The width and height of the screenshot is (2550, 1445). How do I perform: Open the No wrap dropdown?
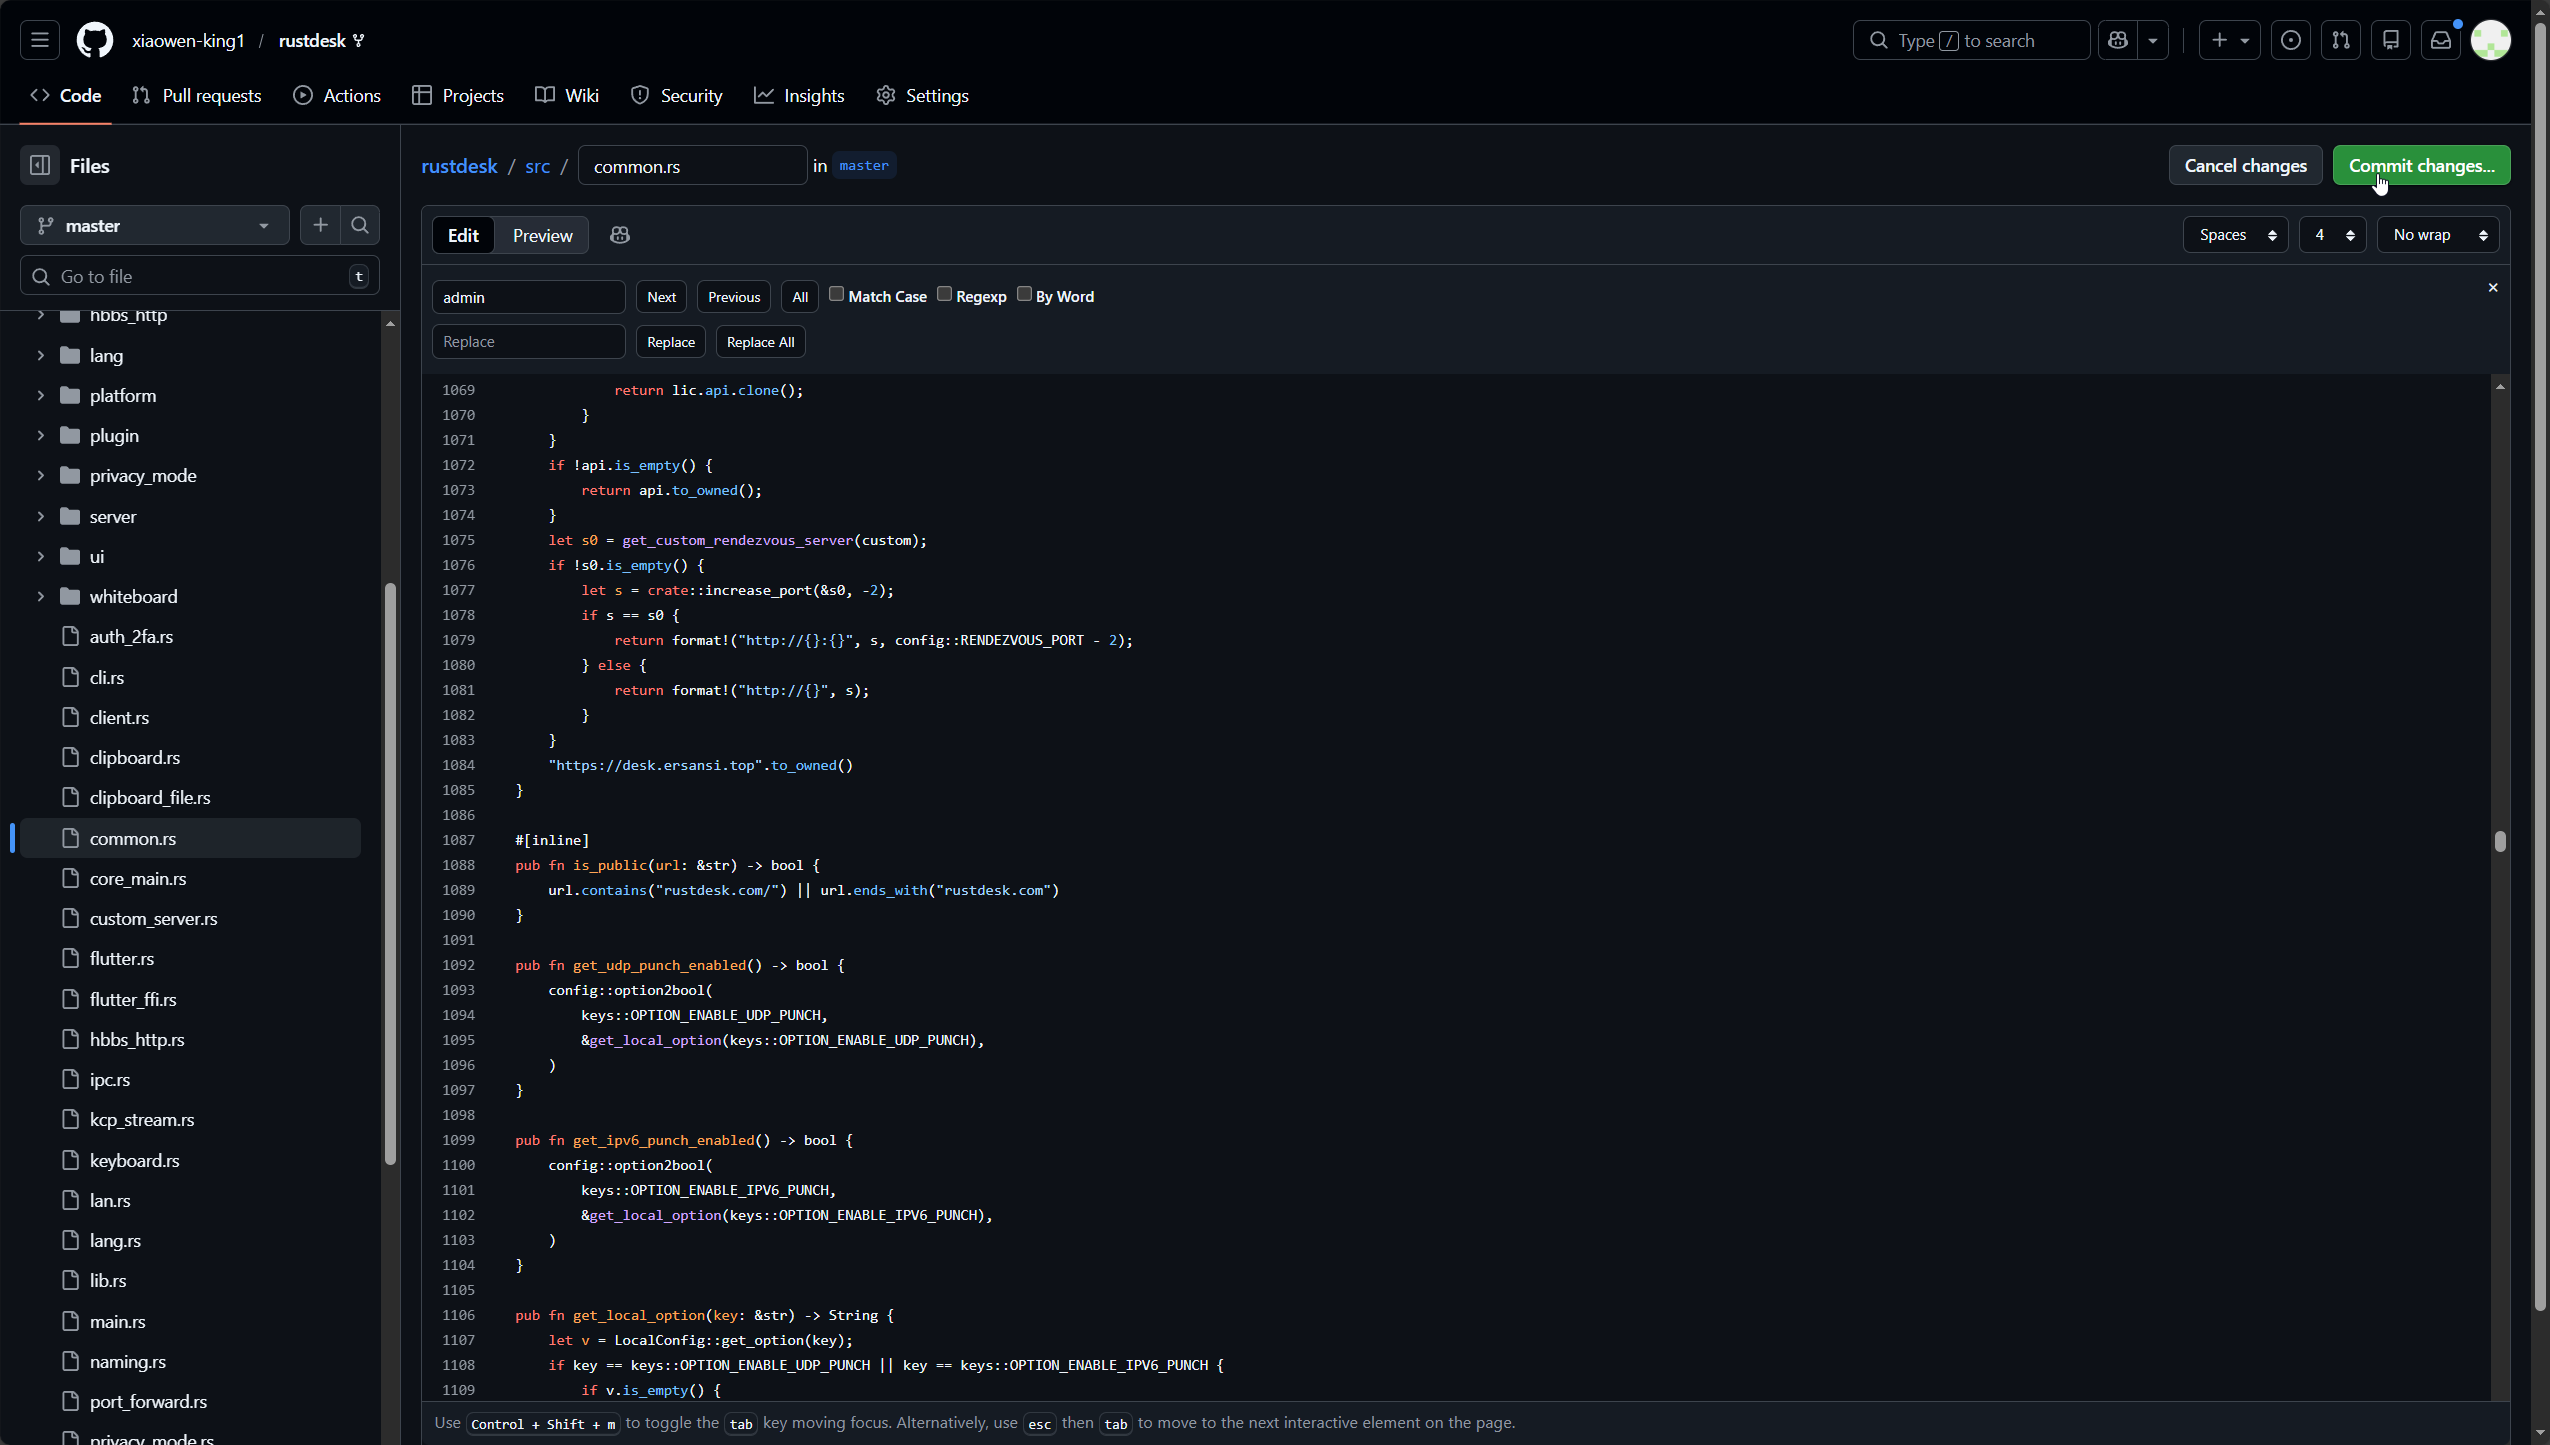(x=2438, y=235)
